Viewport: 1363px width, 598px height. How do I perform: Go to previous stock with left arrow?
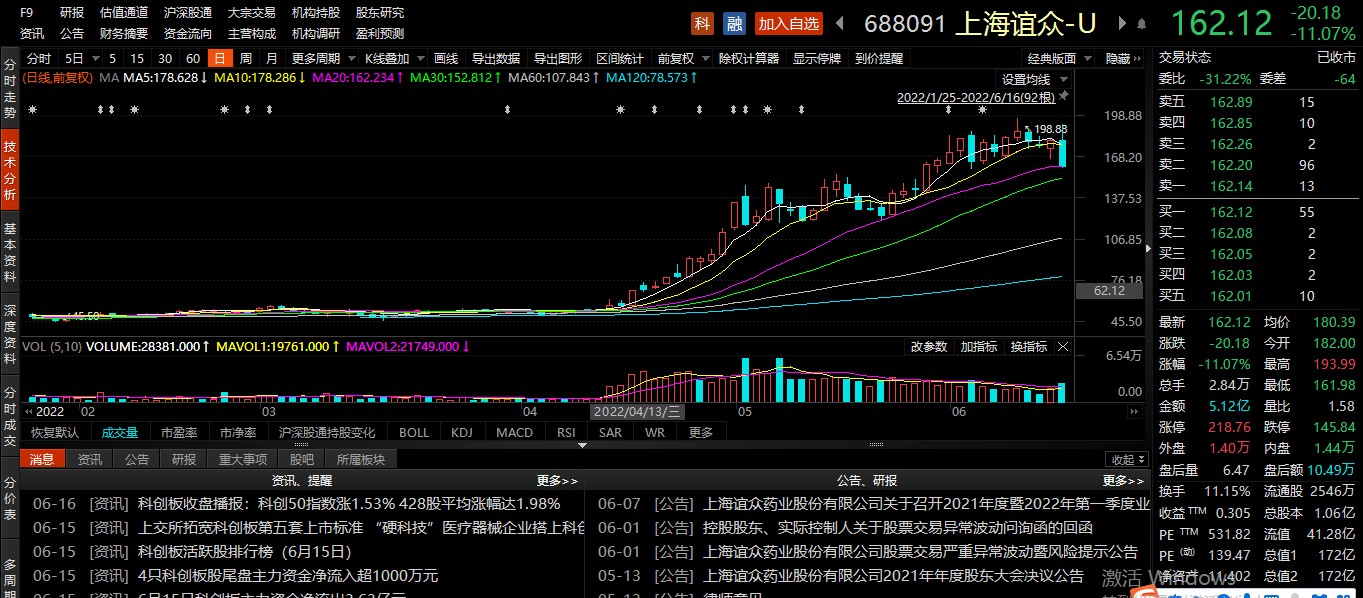point(841,24)
